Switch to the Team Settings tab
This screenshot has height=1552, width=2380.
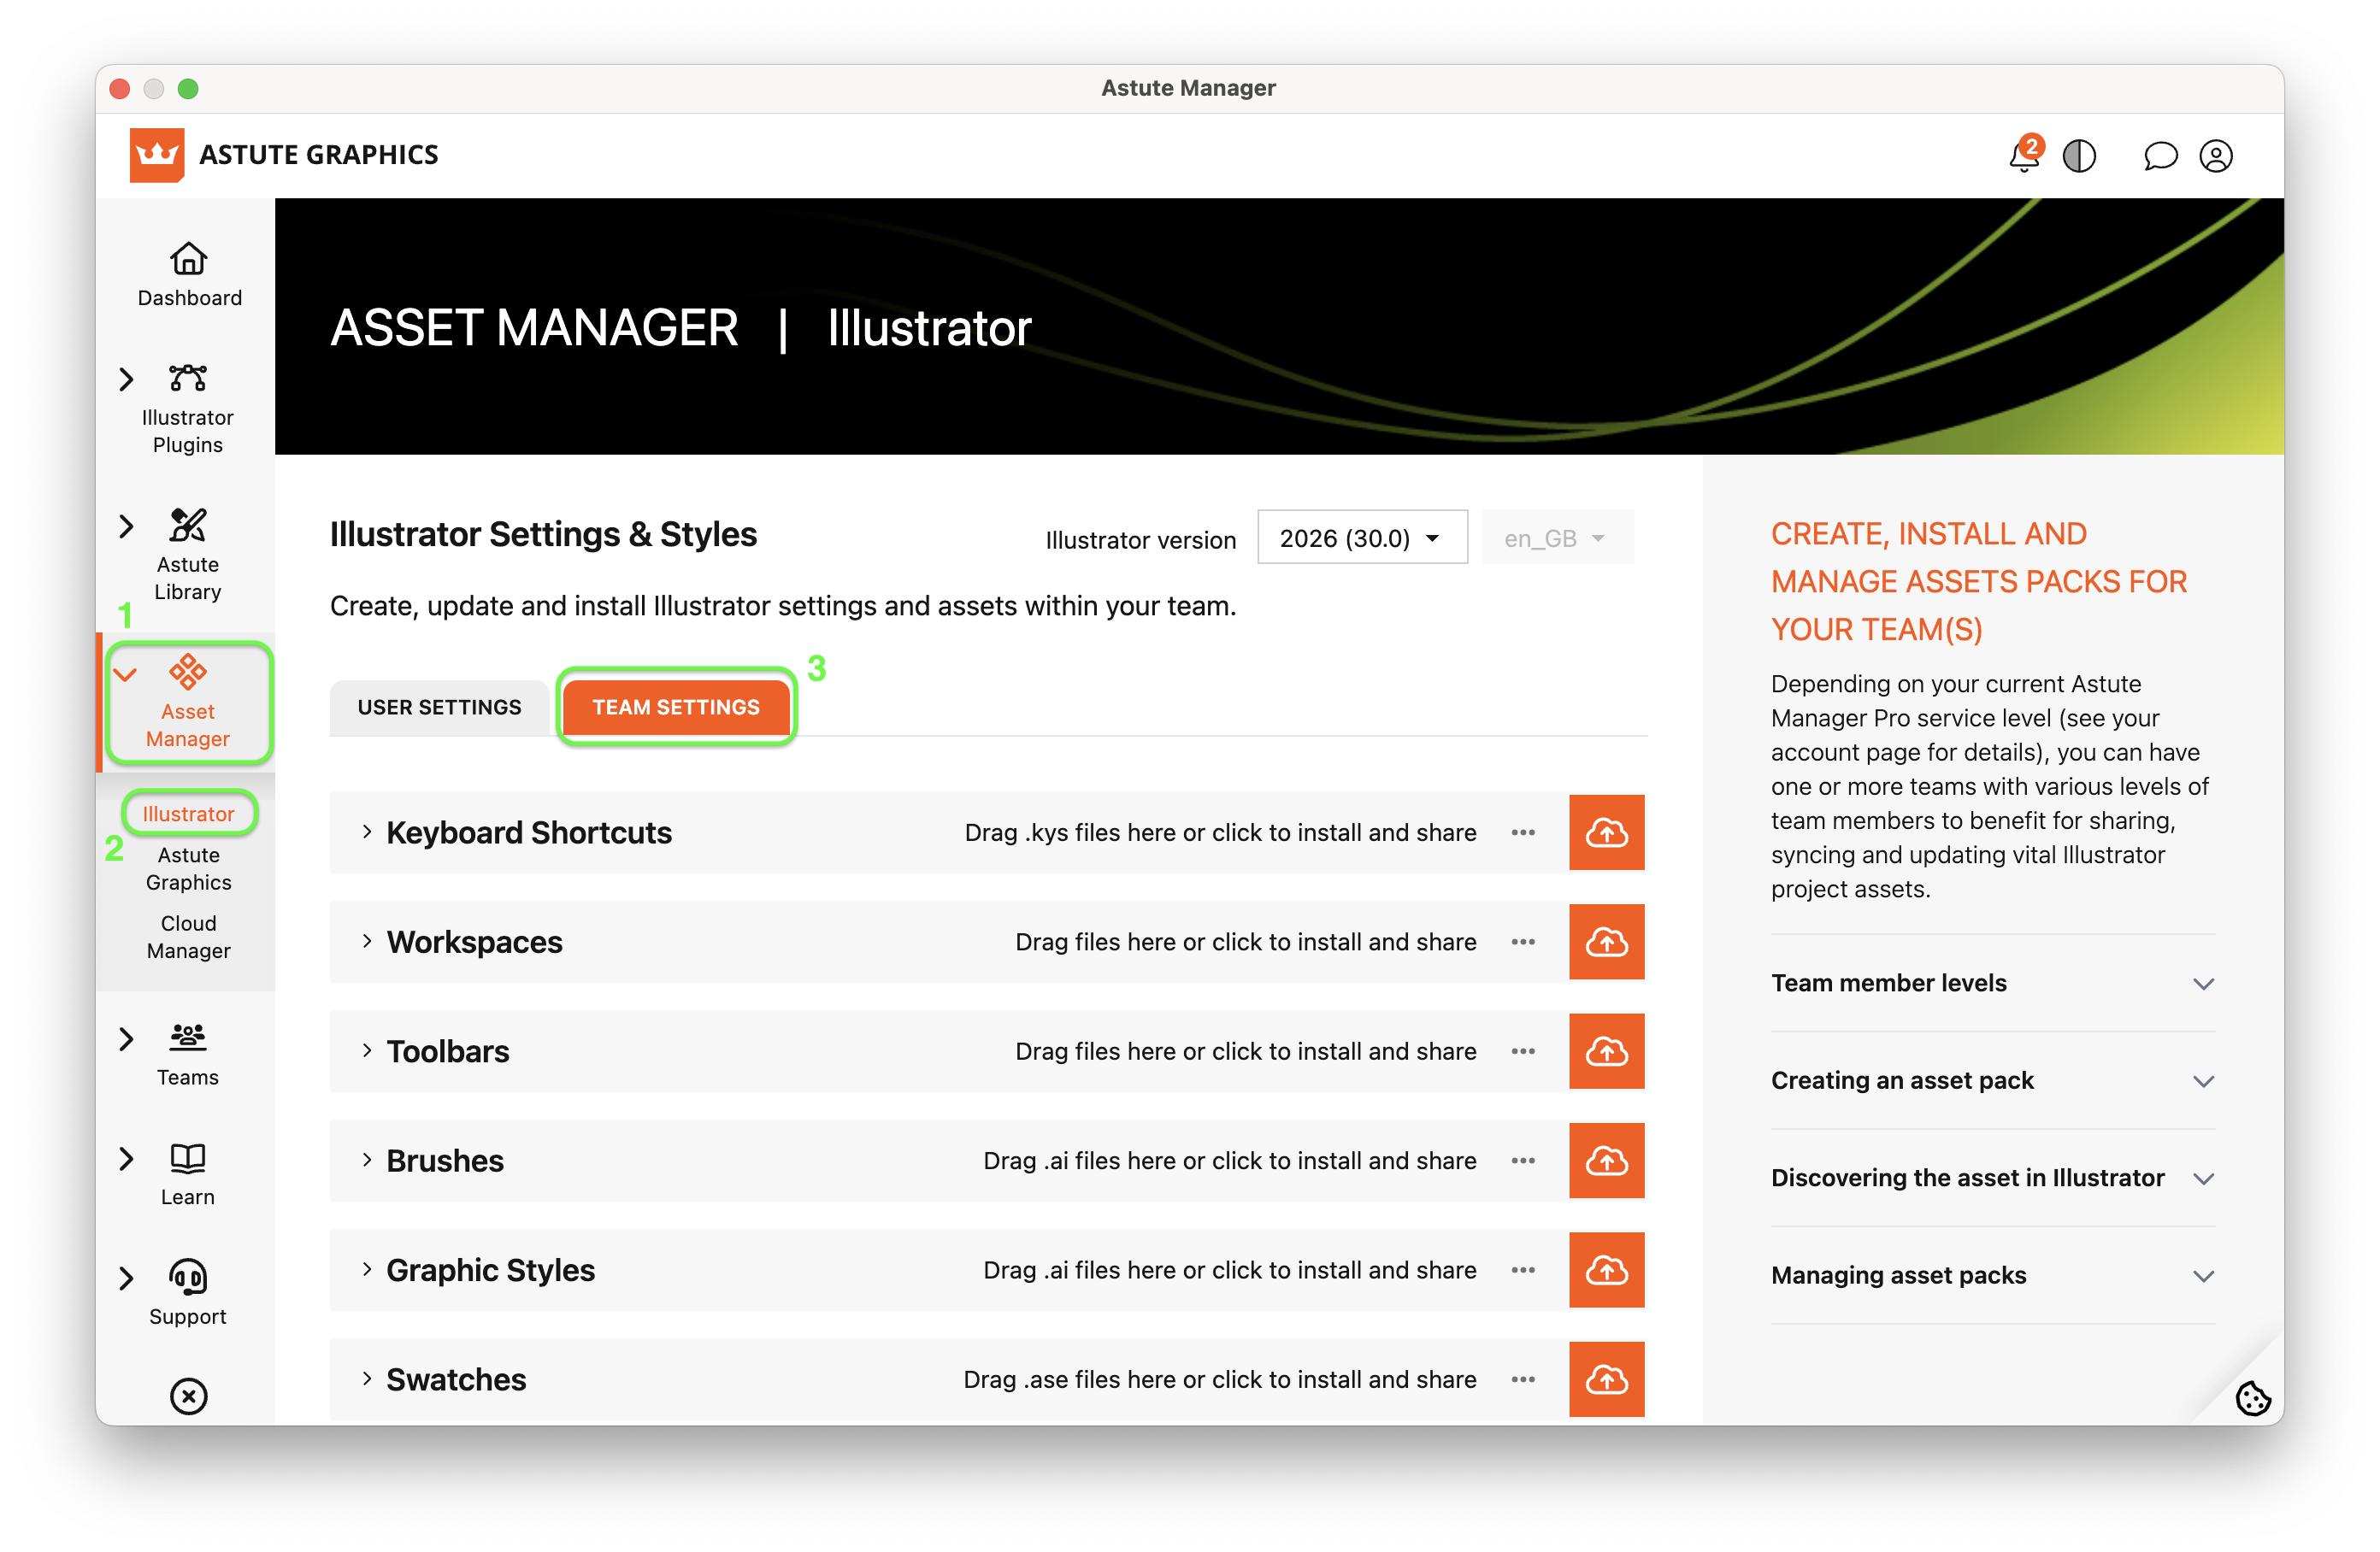point(676,707)
